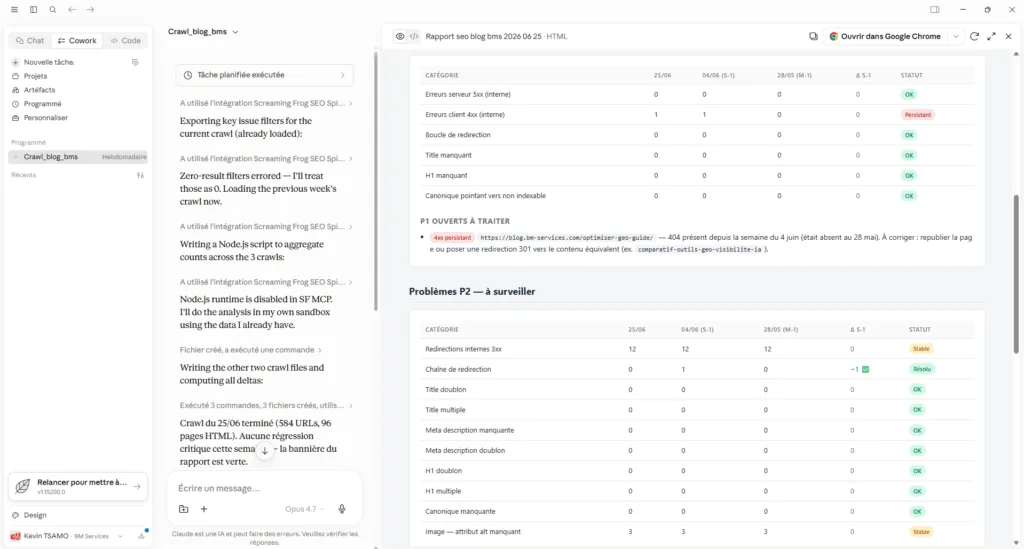Click the green check icon in Chaîne de redirection row
This screenshot has height=549, width=1024.
click(x=865, y=369)
